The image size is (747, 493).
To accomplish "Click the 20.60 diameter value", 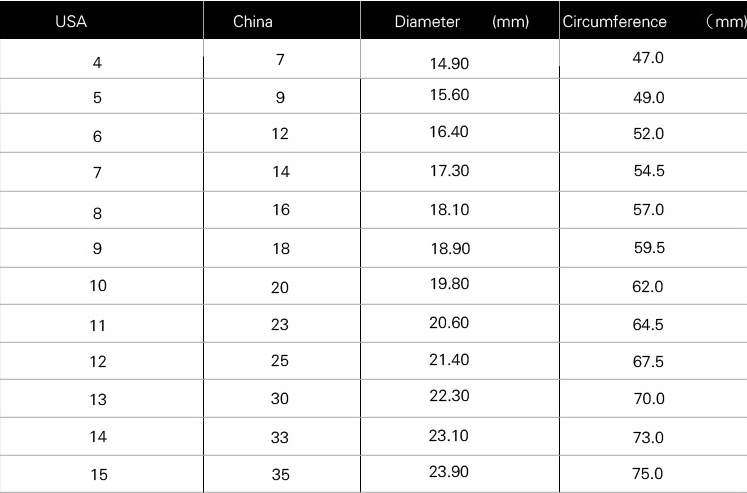I will click(449, 323).
